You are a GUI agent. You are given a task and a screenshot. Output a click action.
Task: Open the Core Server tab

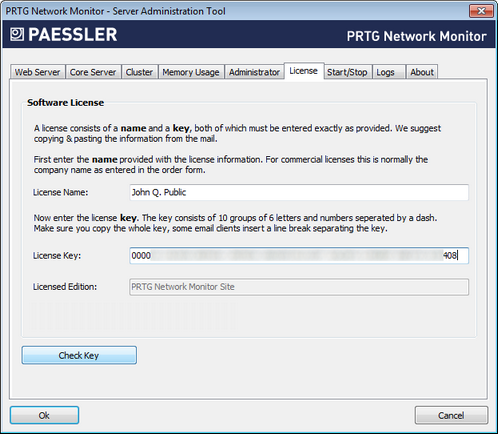click(93, 72)
